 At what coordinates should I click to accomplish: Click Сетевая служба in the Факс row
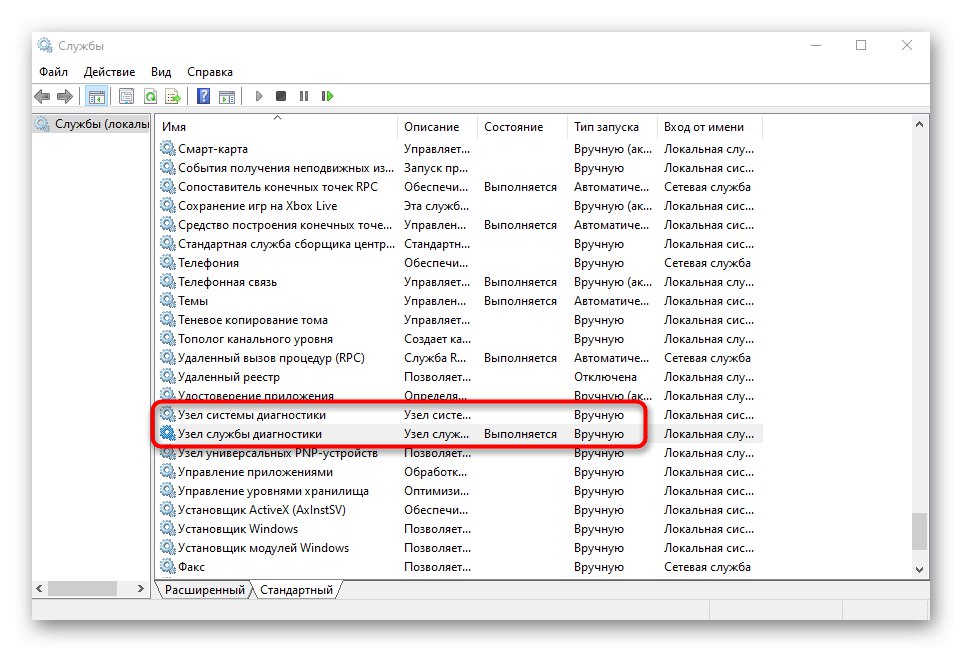tap(707, 567)
